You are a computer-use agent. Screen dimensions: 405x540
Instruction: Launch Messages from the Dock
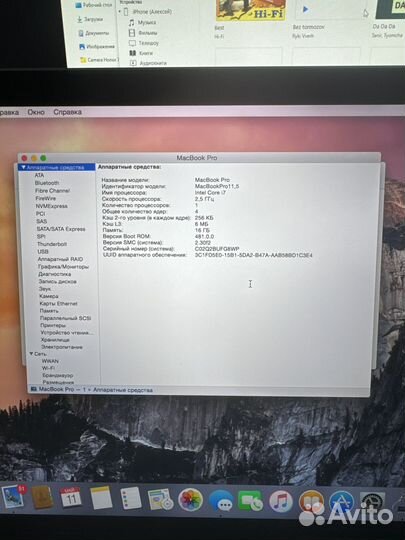click(221, 500)
